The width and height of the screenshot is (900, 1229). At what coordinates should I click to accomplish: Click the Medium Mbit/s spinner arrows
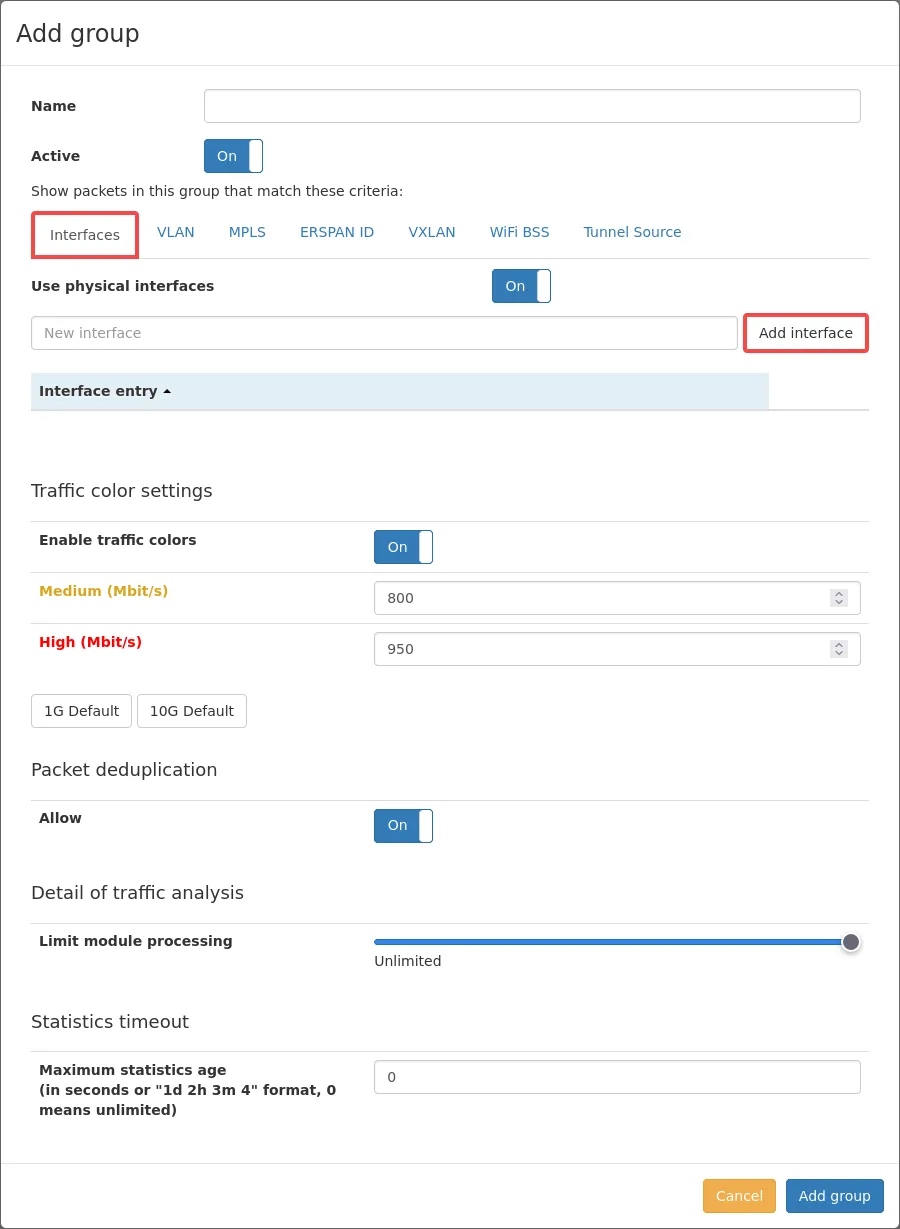(x=838, y=598)
